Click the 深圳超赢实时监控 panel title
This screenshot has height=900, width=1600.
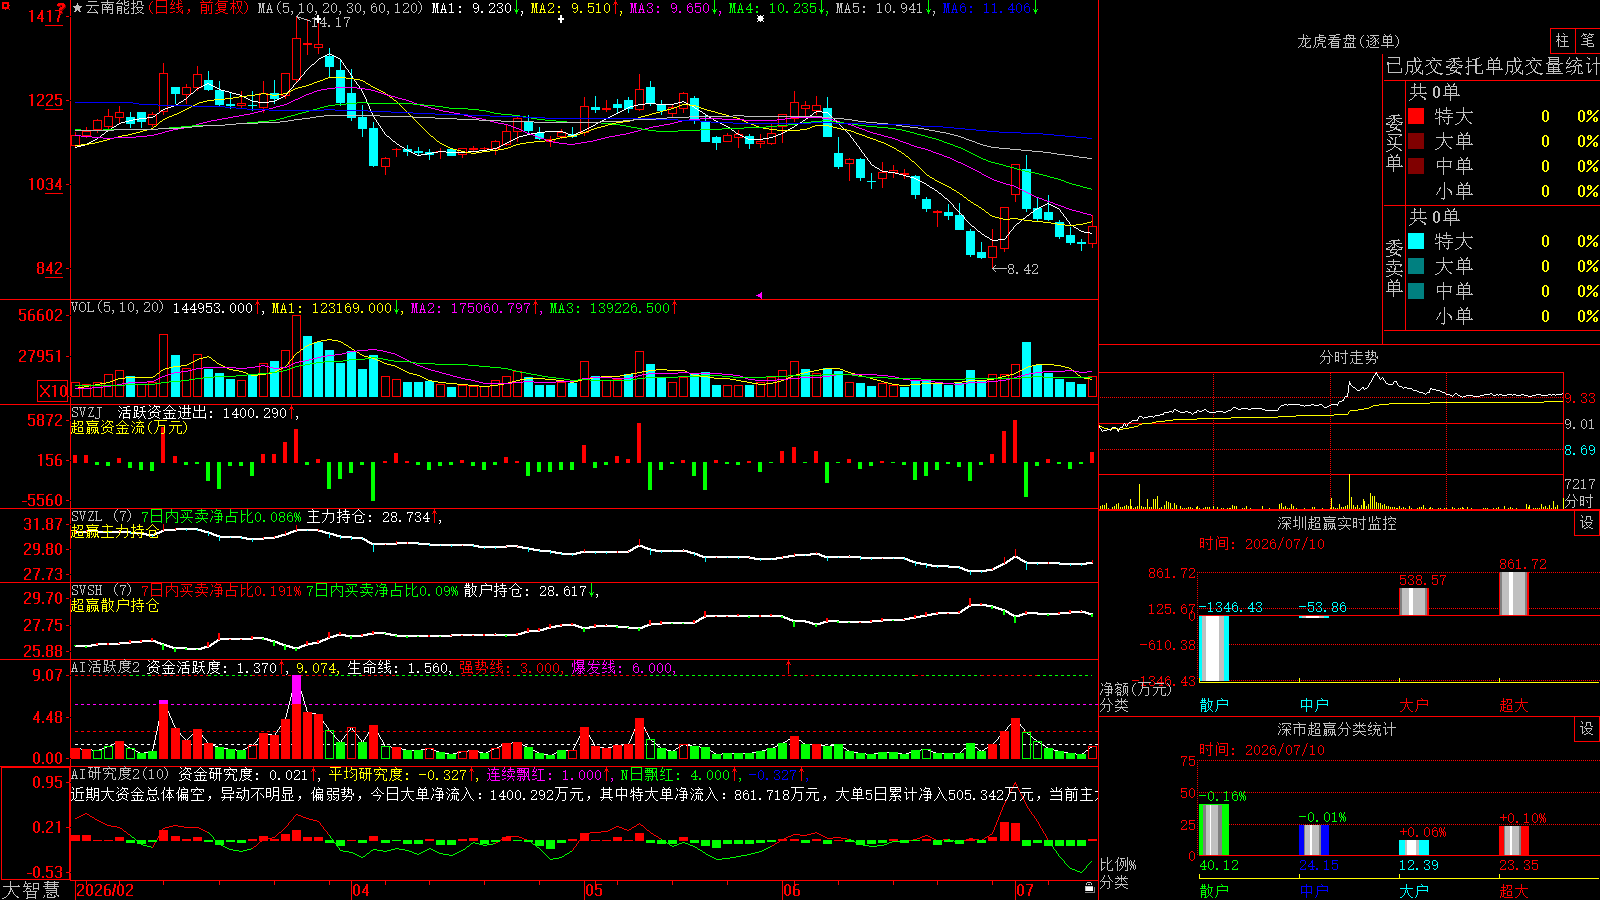pos(1336,523)
